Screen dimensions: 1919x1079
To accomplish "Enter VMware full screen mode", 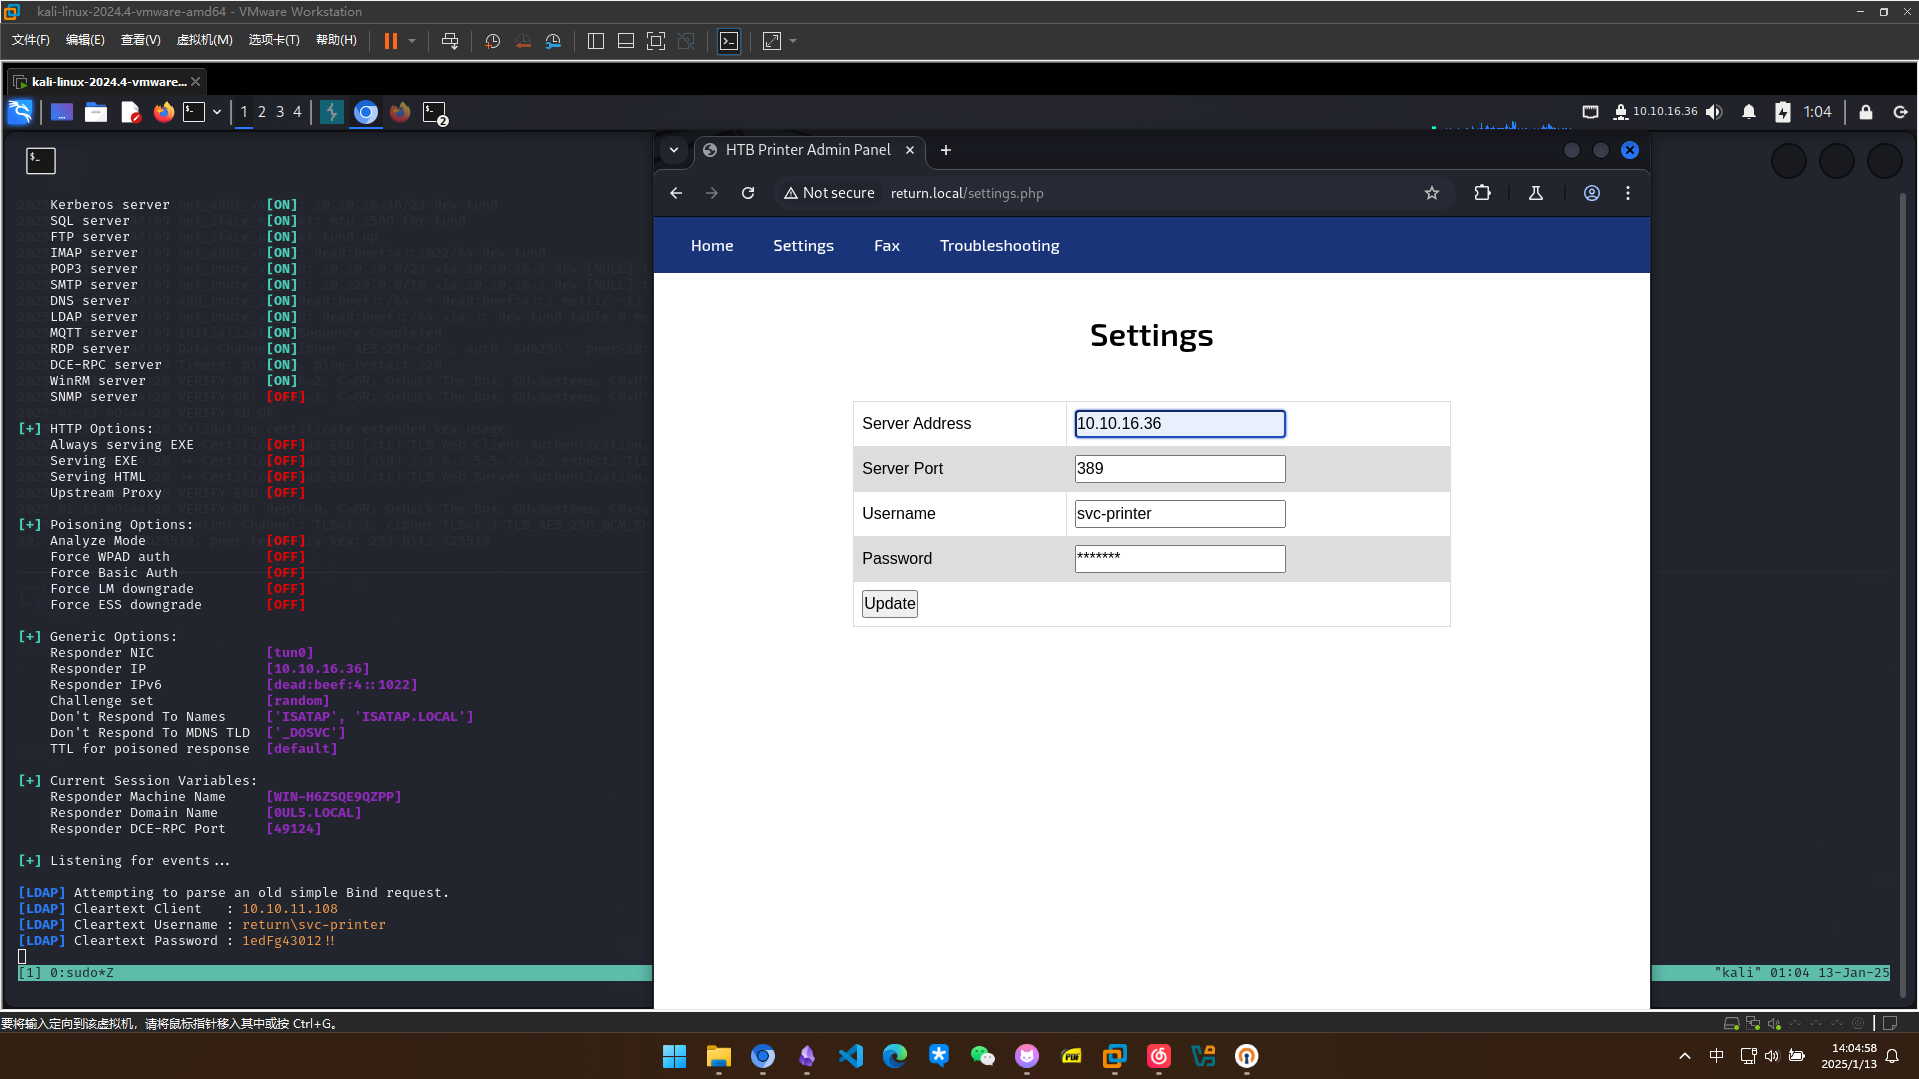I will click(x=655, y=41).
